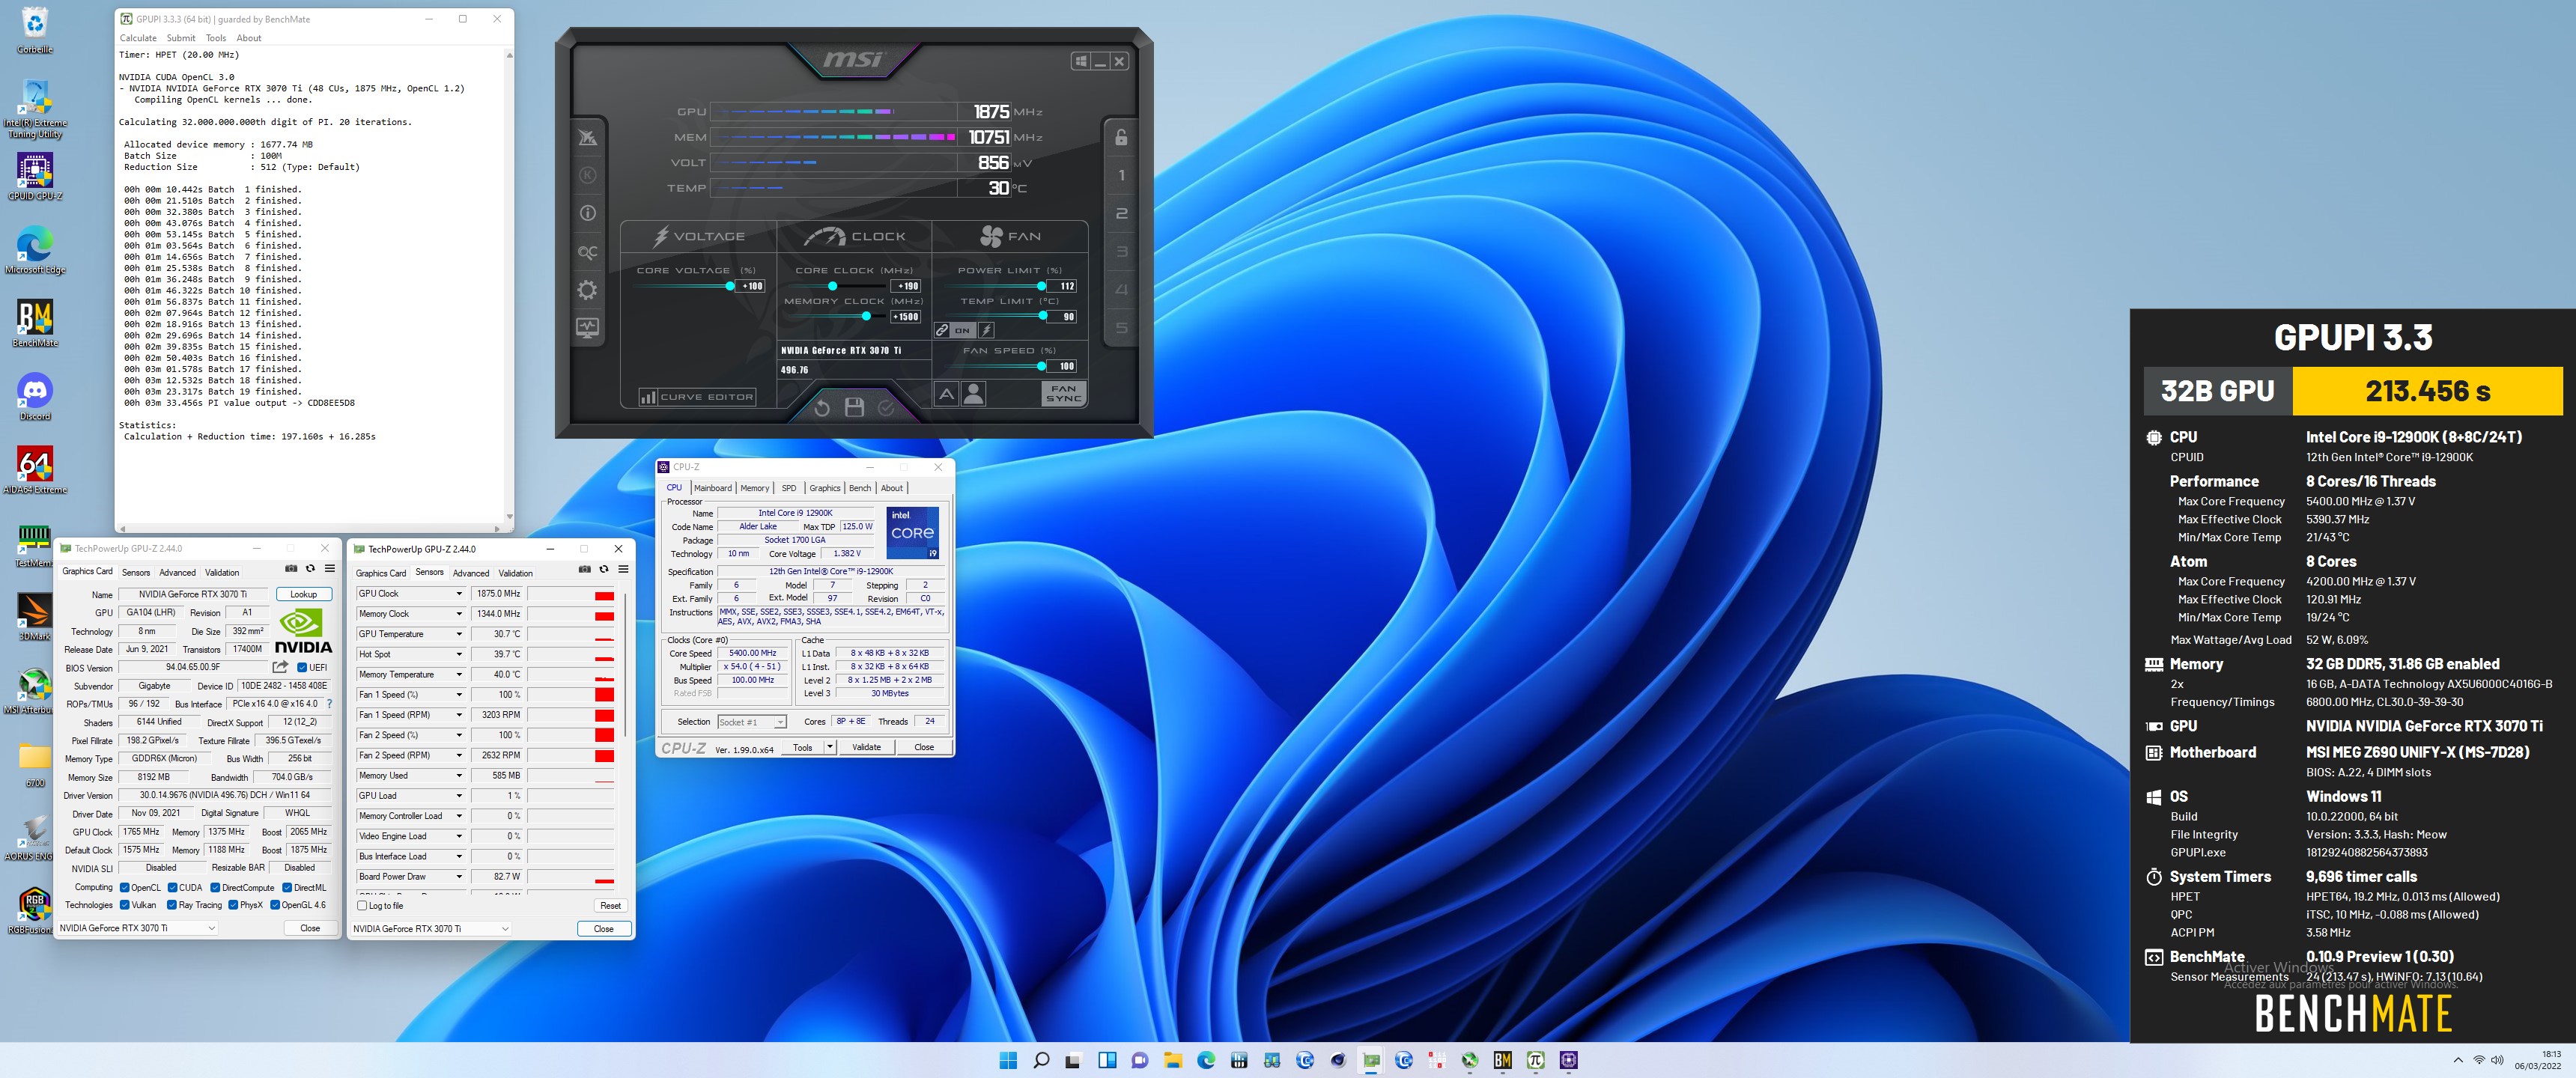2576x1078 pixels.
Task: Toggle Afterburner start-with-Windows icon
Action: [x=1081, y=61]
